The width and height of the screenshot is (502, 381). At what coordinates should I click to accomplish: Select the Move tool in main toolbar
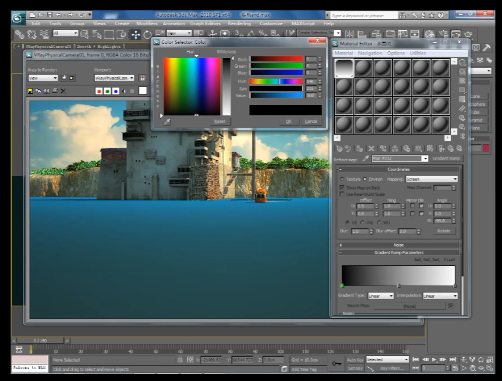point(136,34)
